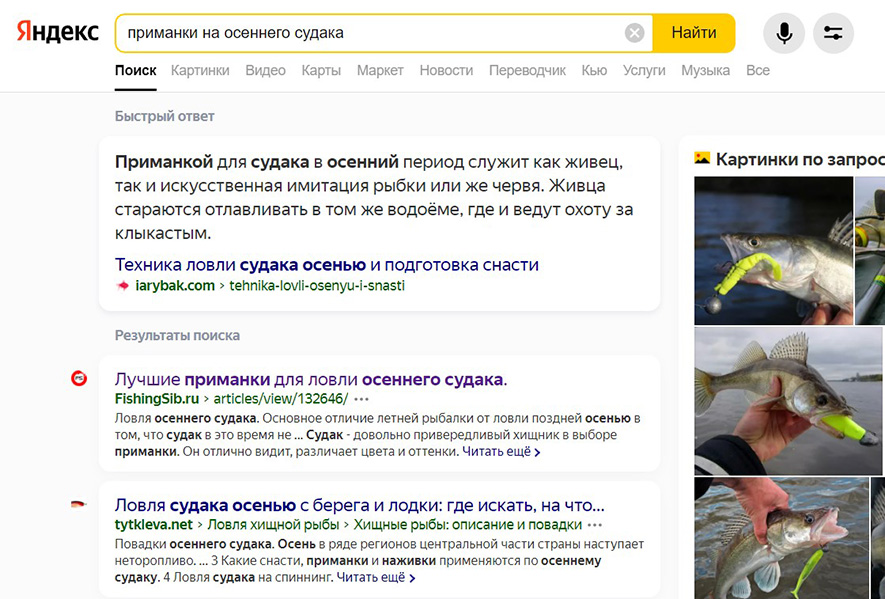The height and width of the screenshot is (599, 885).
Task: Open 'Лучшие приманки для ловли осеннего судака' result
Action: point(311,379)
